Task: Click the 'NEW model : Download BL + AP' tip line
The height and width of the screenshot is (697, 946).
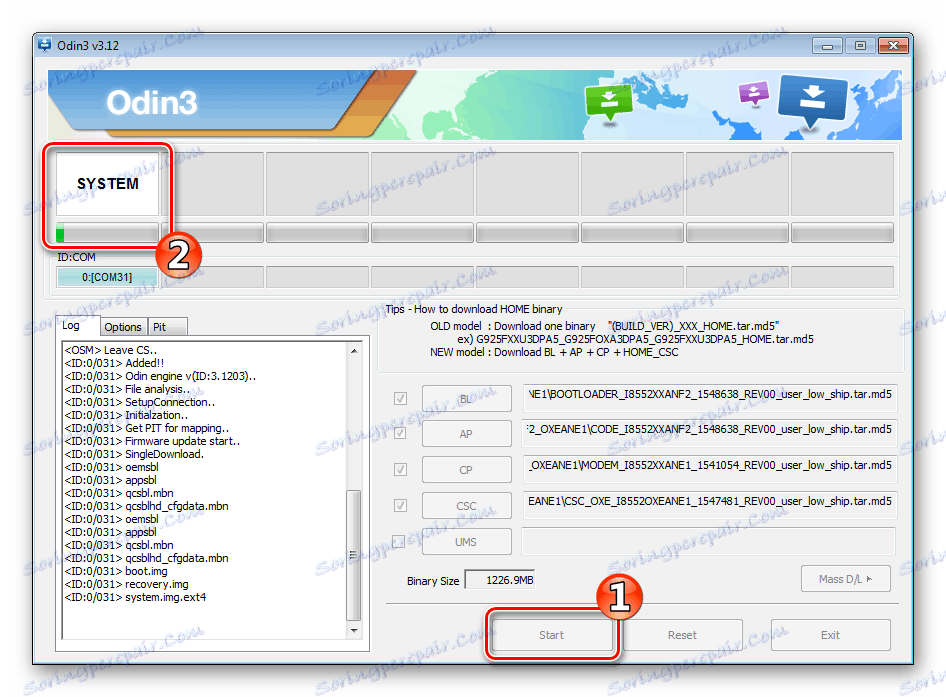Action: 554,352
